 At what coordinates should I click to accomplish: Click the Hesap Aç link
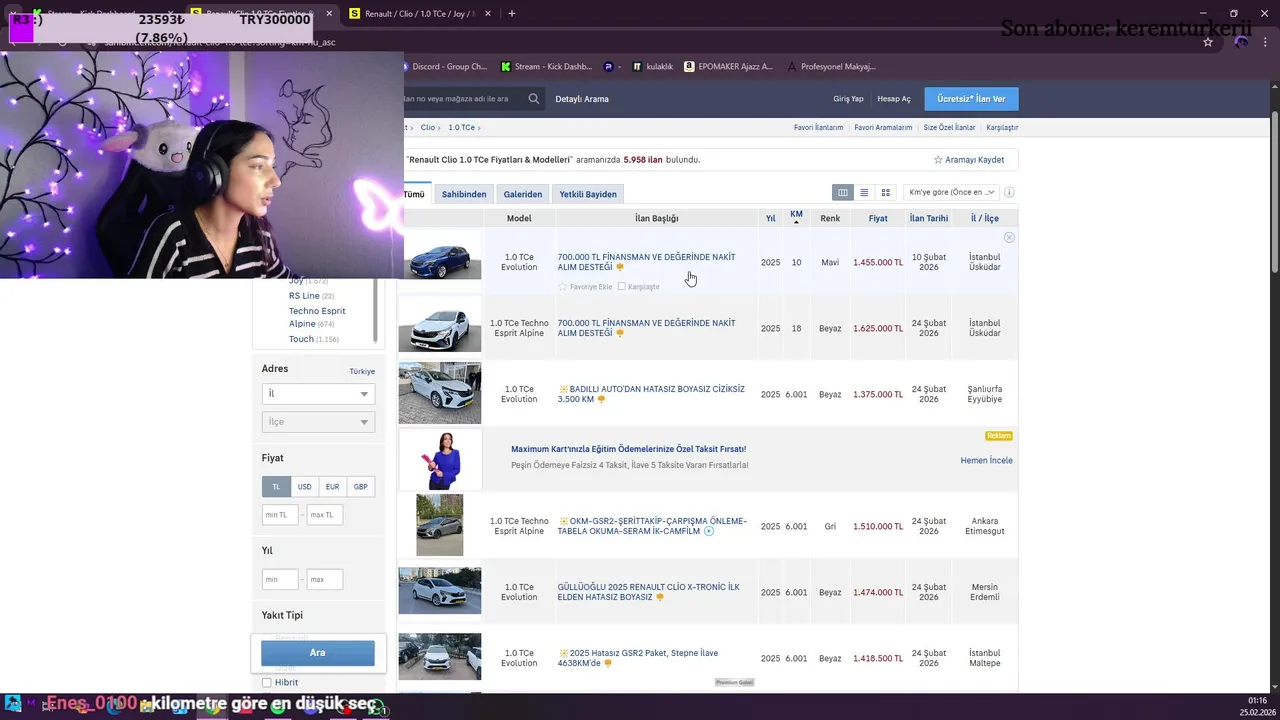click(x=894, y=99)
